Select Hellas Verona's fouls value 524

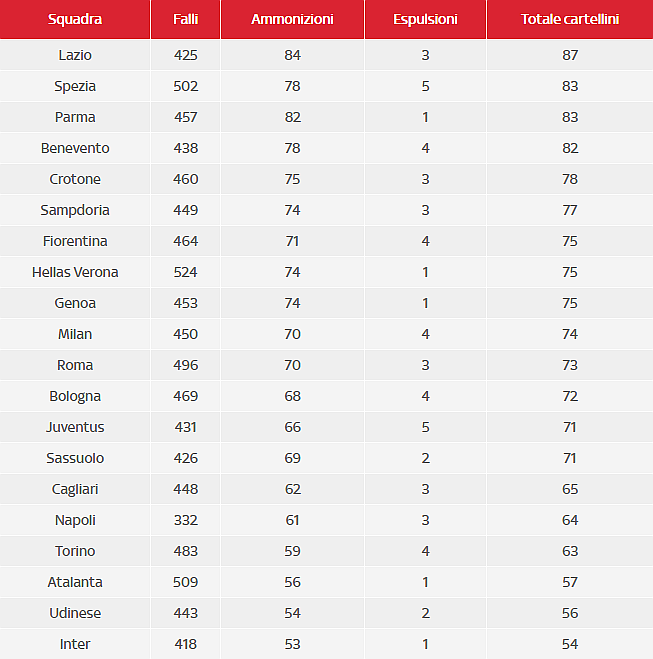click(x=186, y=272)
